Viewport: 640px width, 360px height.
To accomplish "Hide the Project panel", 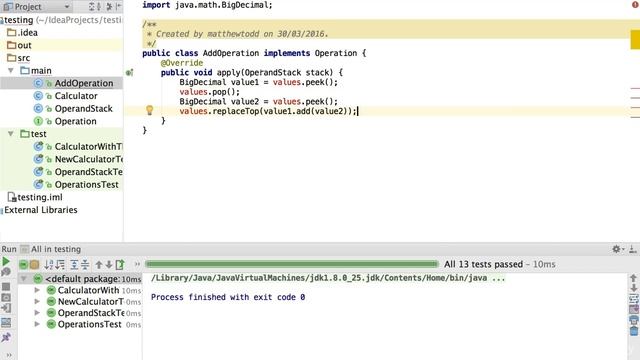I will click(x=119, y=7).
